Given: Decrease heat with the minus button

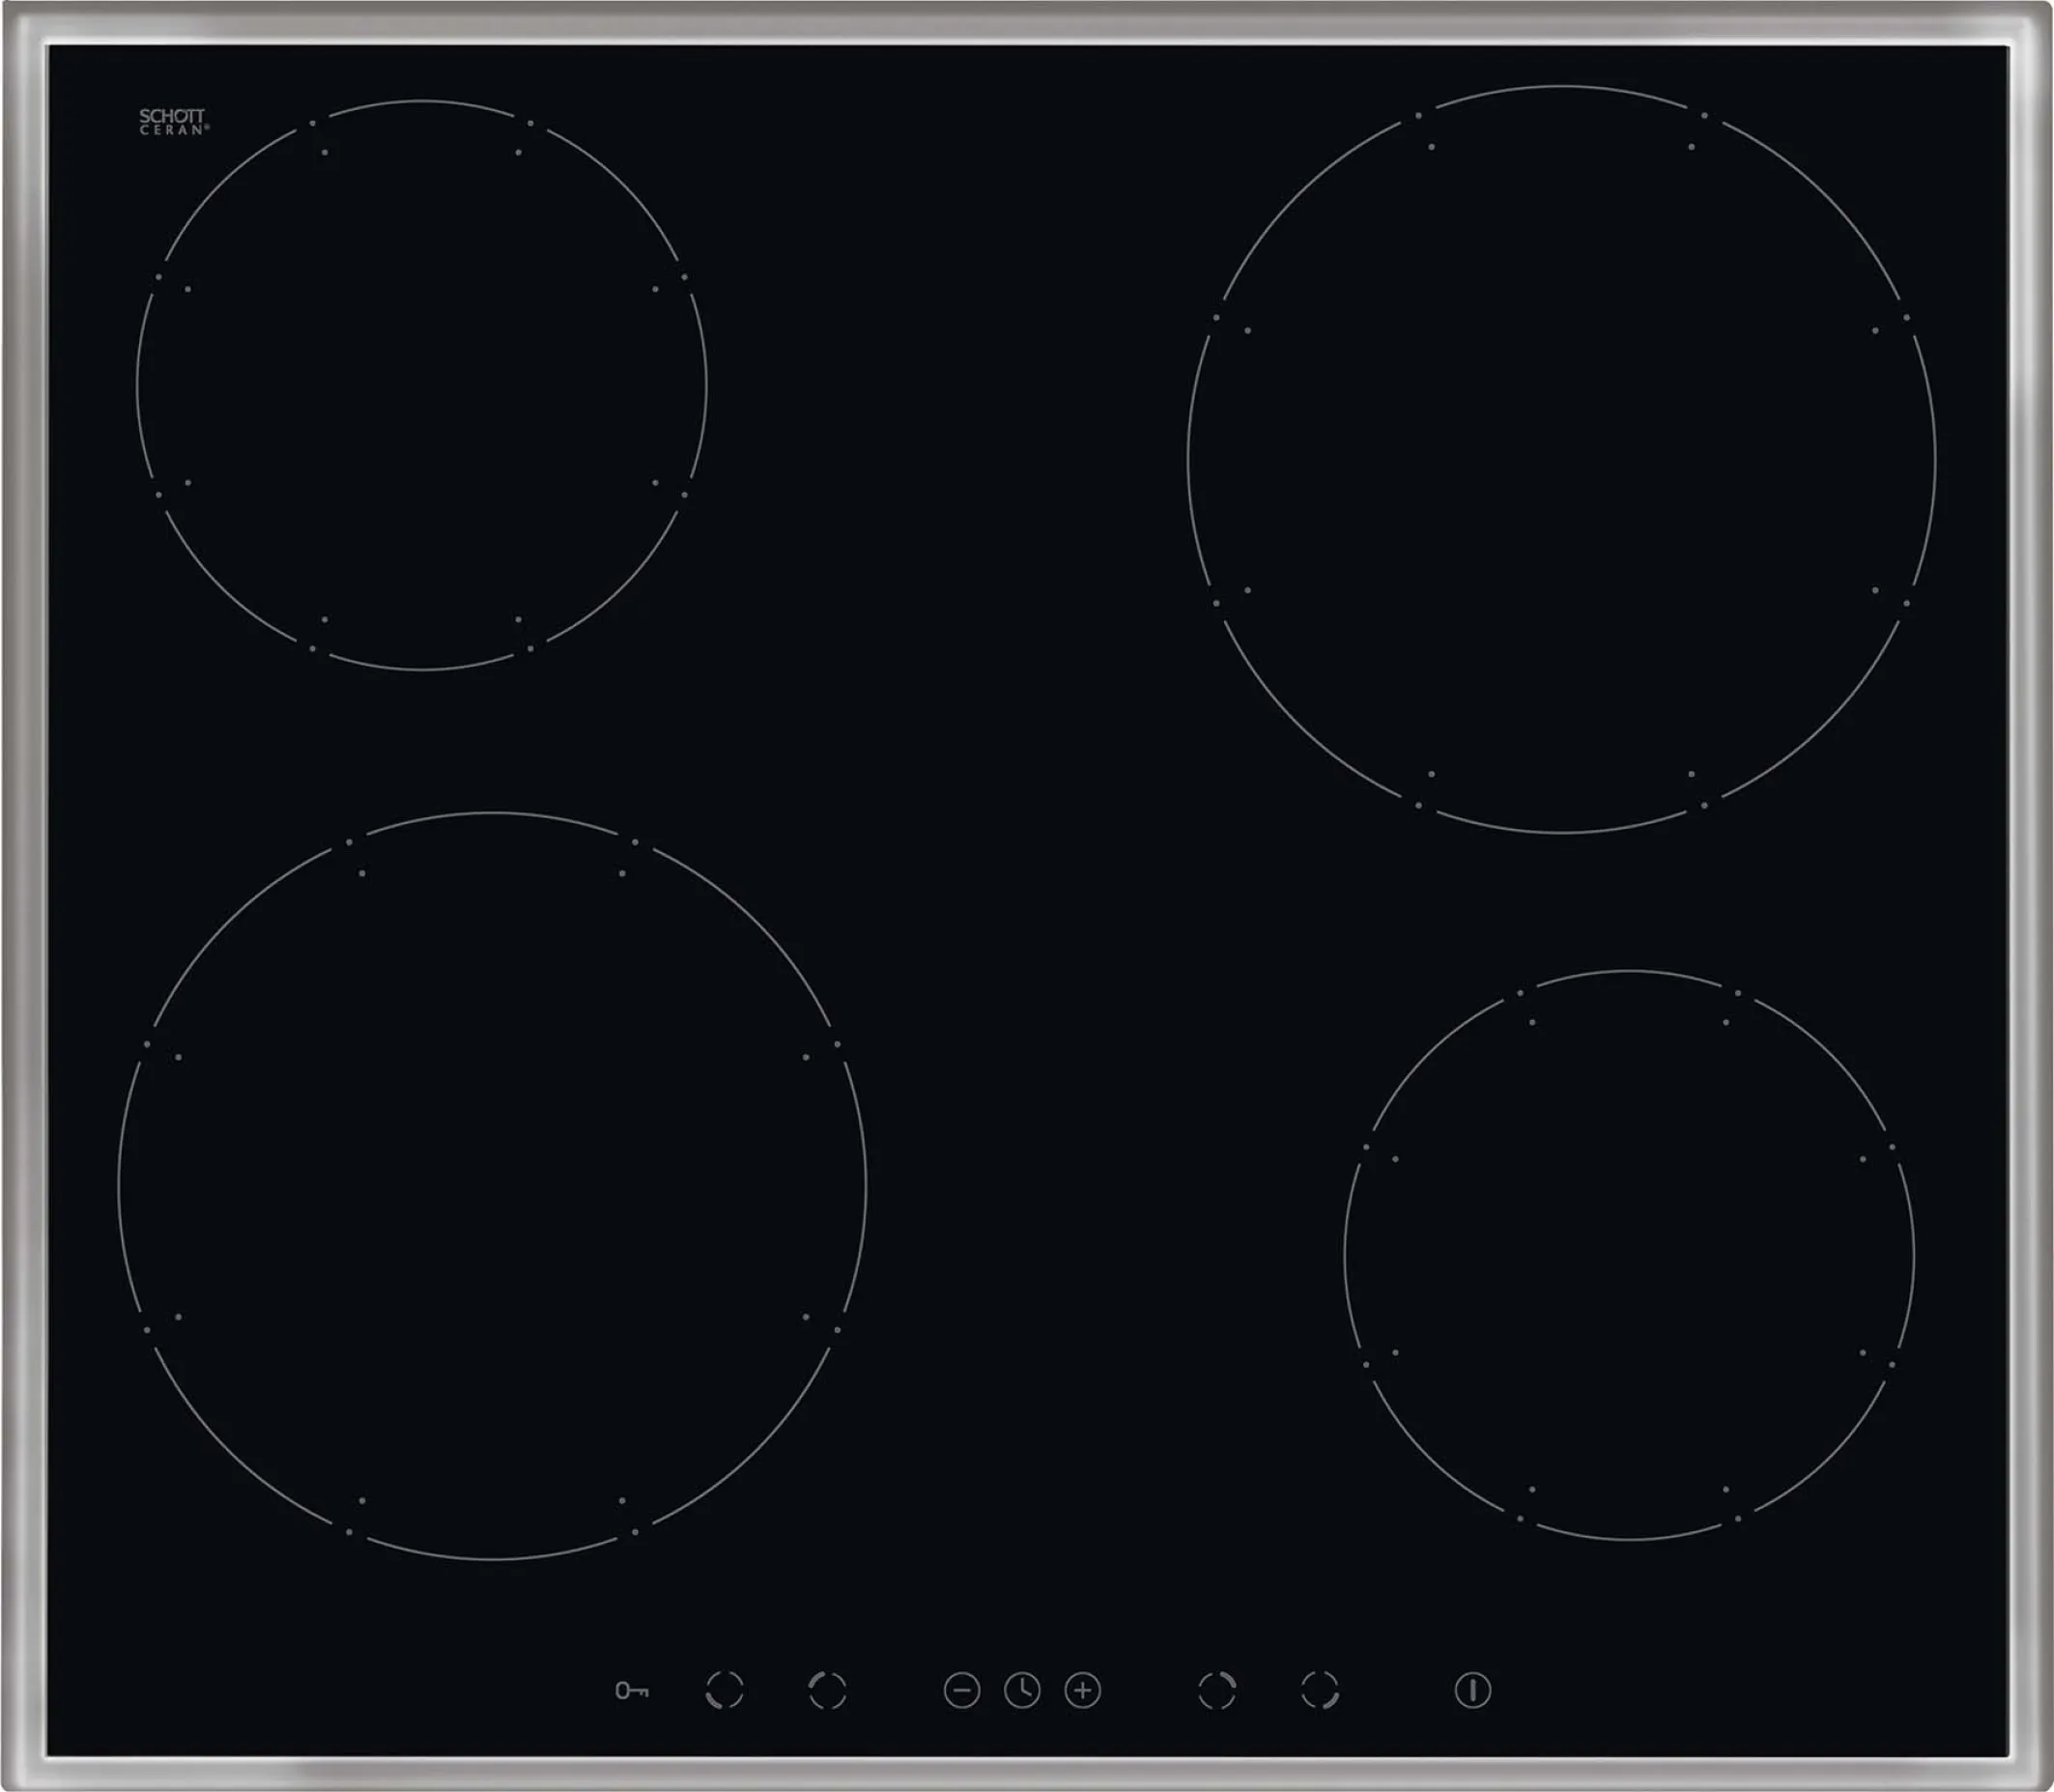Looking at the screenshot, I should pos(962,1690).
